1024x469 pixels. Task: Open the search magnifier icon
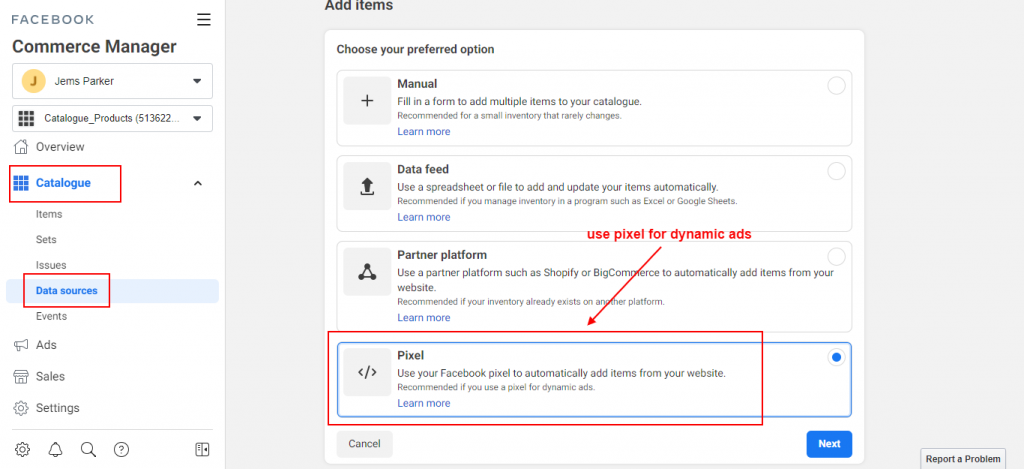tap(88, 449)
